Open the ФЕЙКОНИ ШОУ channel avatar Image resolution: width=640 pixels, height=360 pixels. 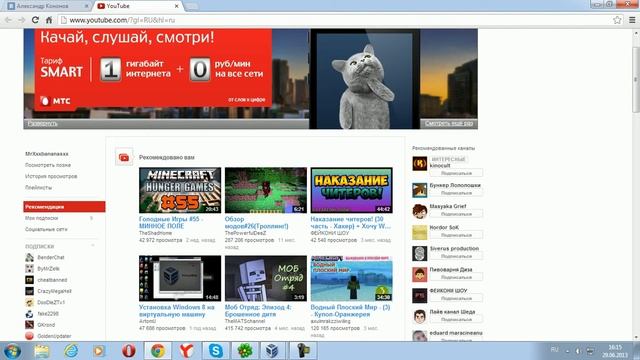pyautogui.click(x=420, y=296)
